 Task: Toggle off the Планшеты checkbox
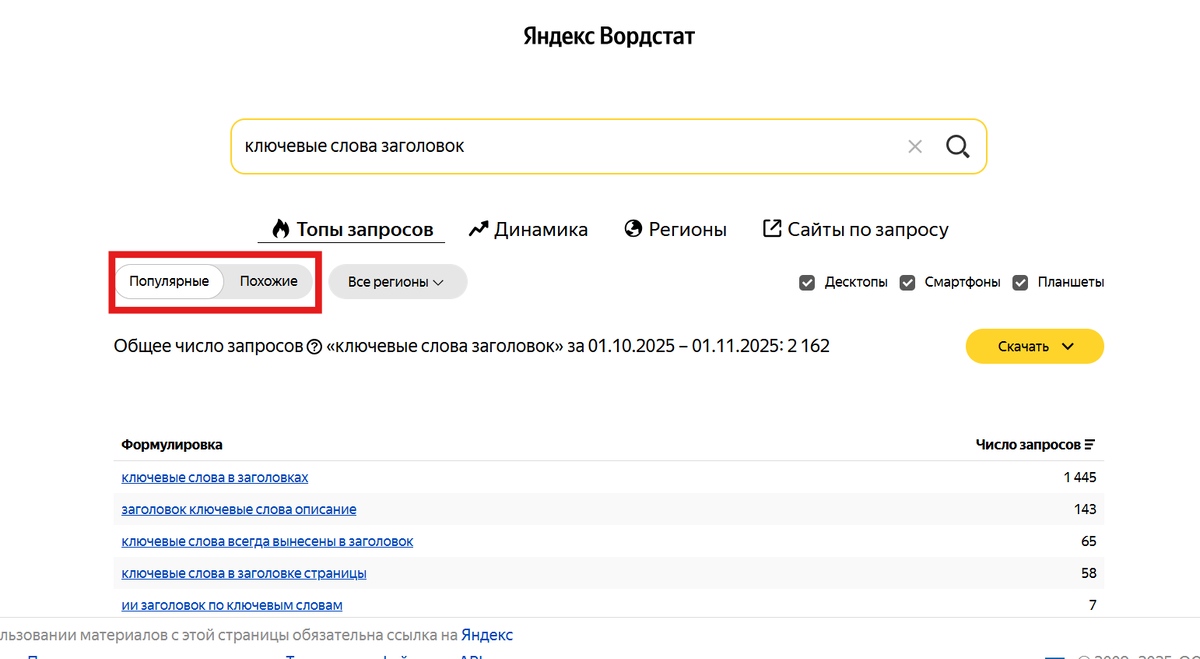1020,282
